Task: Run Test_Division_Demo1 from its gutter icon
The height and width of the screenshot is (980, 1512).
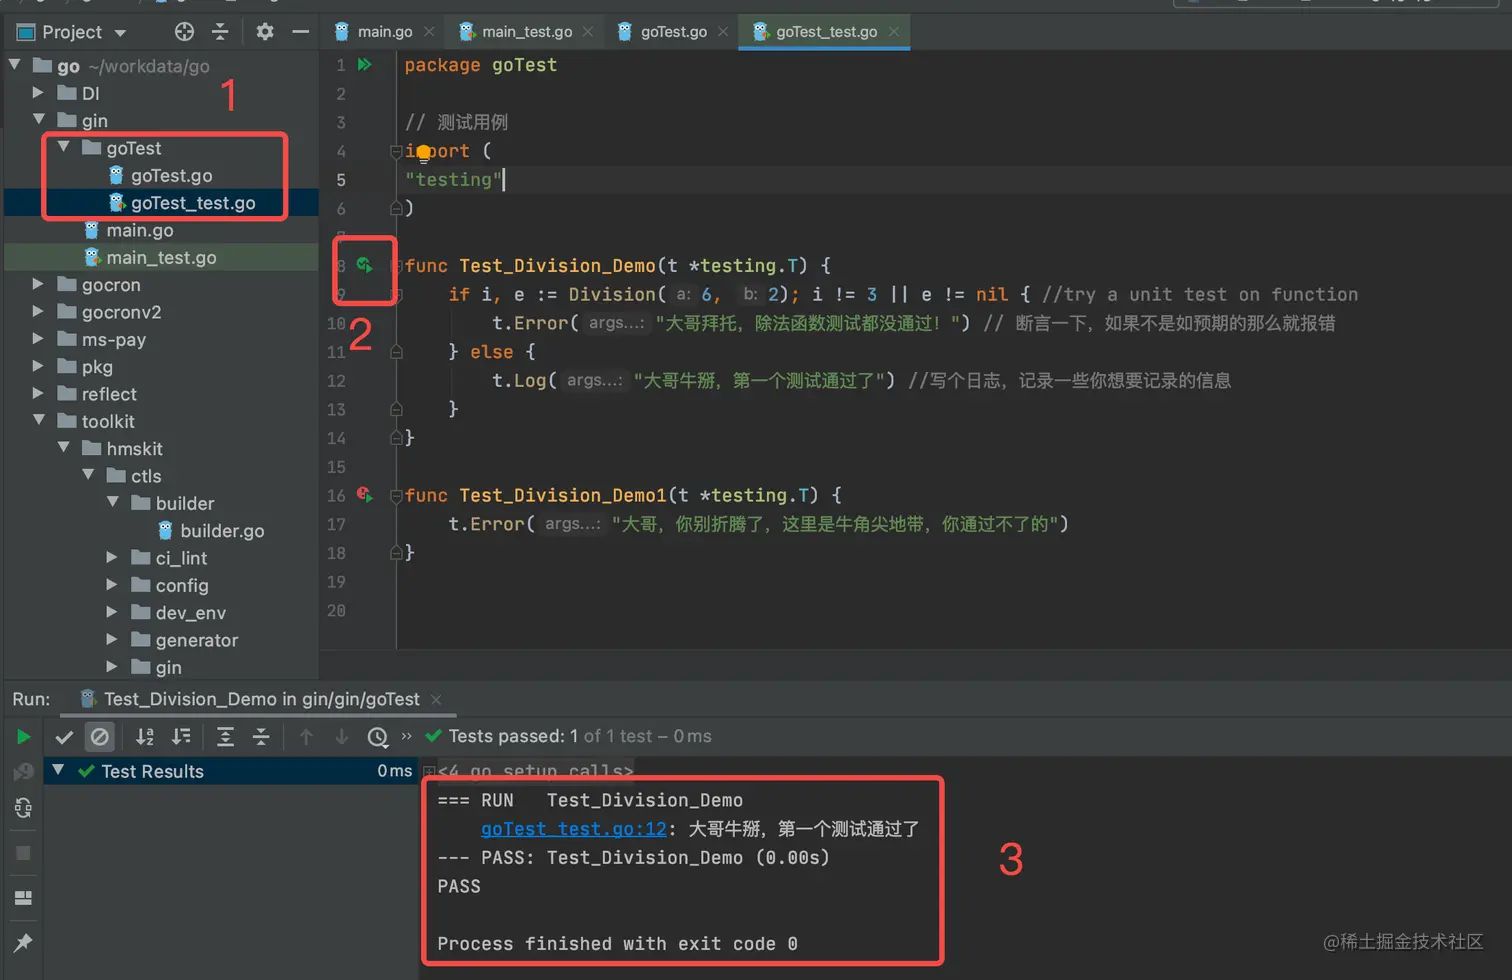Action: pyautogui.click(x=365, y=495)
